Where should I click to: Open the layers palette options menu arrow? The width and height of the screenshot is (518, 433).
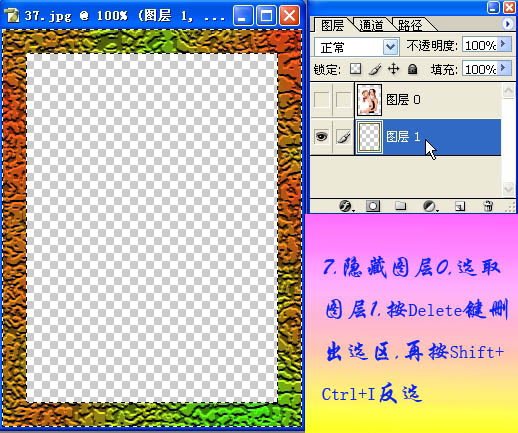point(508,24)
